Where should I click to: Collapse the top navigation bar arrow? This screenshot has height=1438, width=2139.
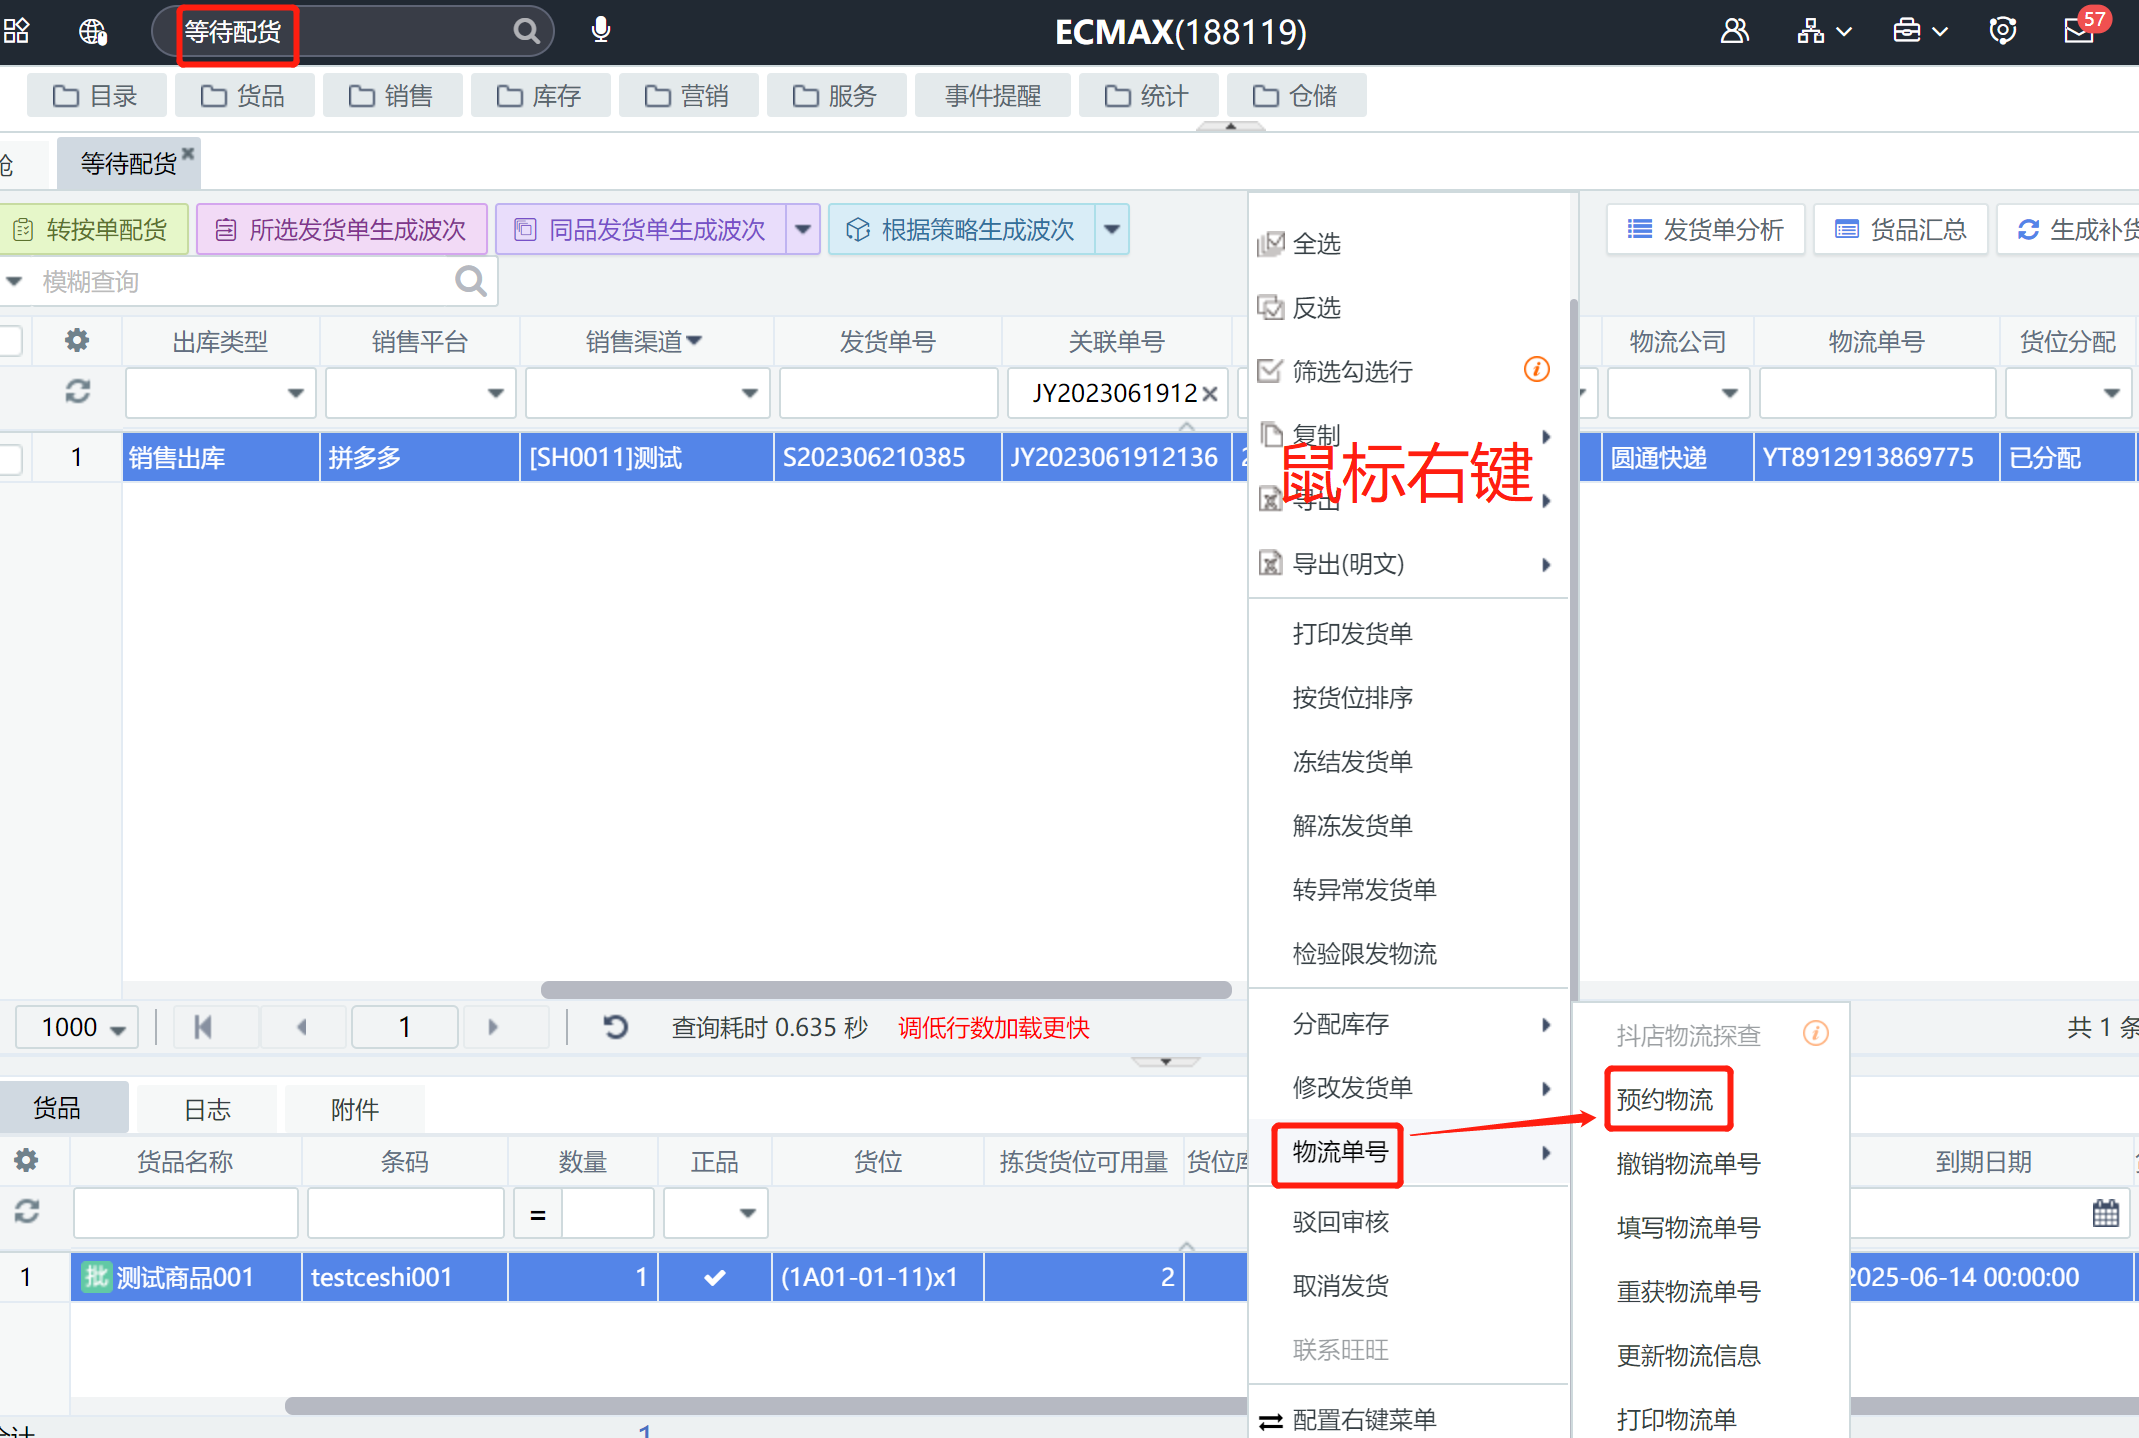1231,126
